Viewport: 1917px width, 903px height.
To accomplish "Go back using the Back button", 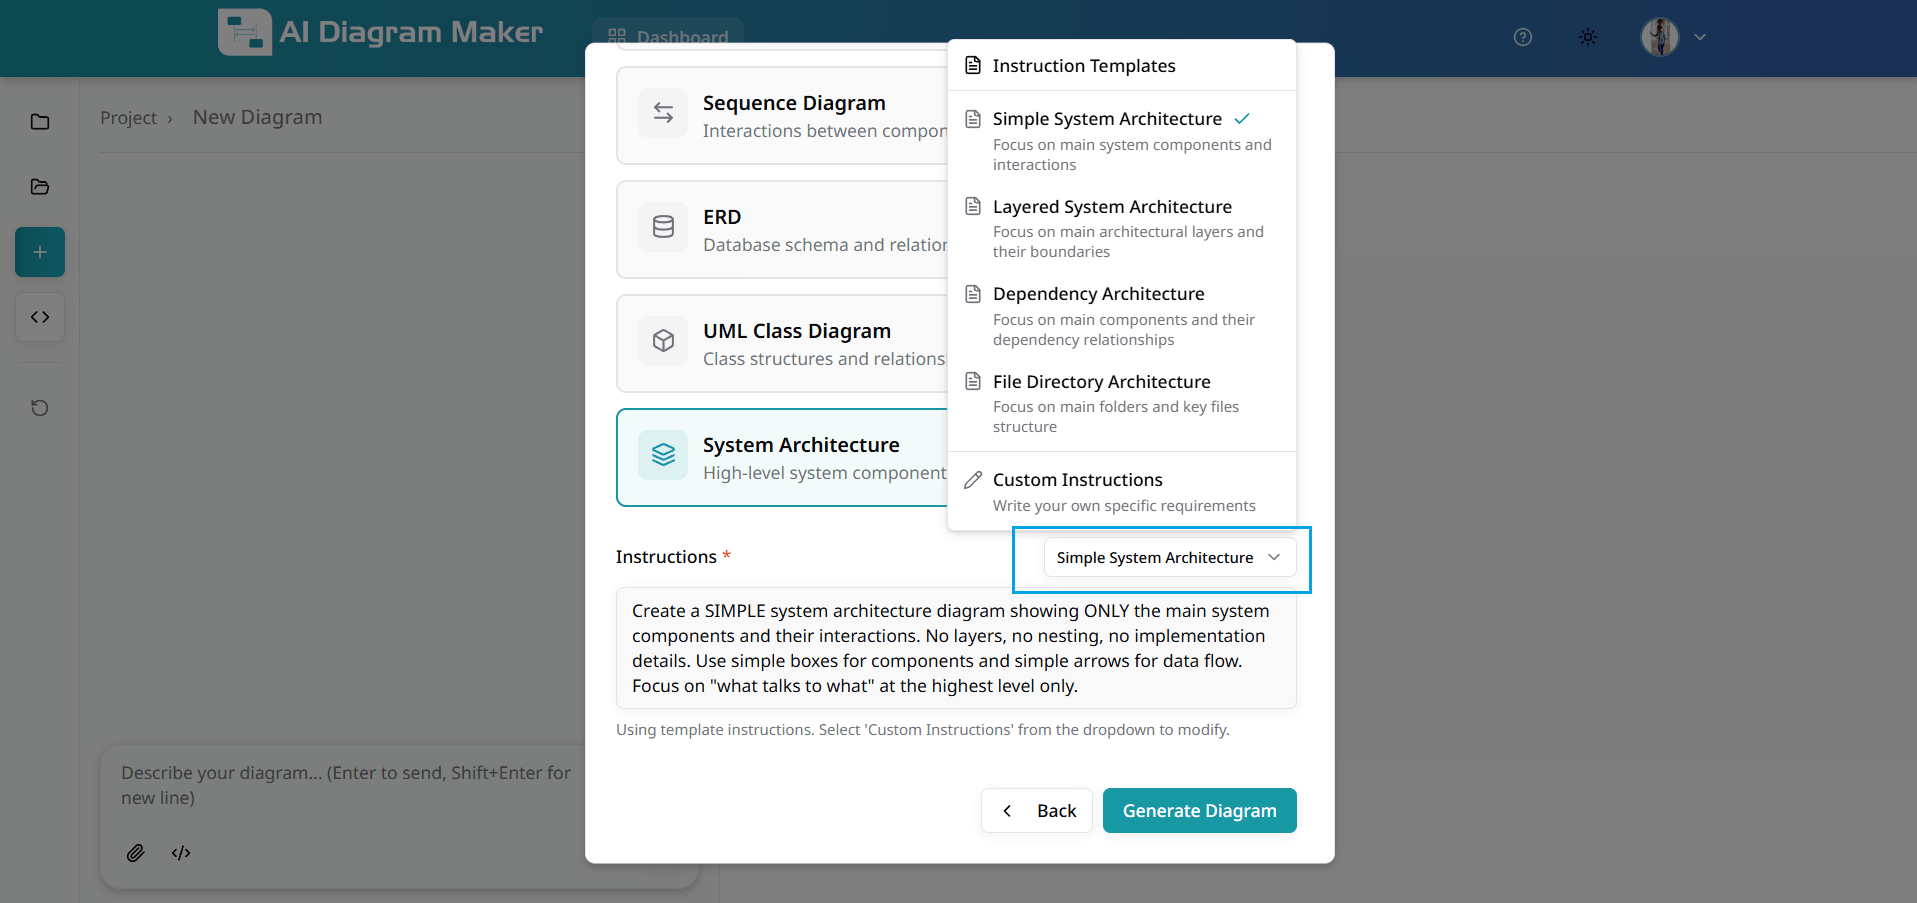I will click(1037, 810).
